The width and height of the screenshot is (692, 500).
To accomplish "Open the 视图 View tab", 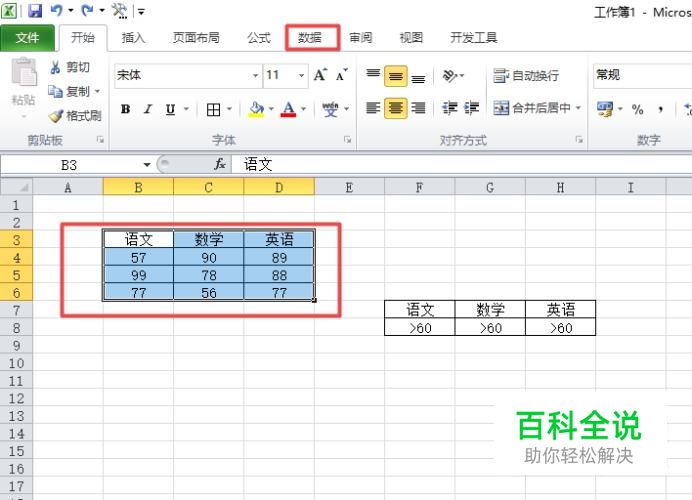I will pyautogui.click(x=411, y=38).
